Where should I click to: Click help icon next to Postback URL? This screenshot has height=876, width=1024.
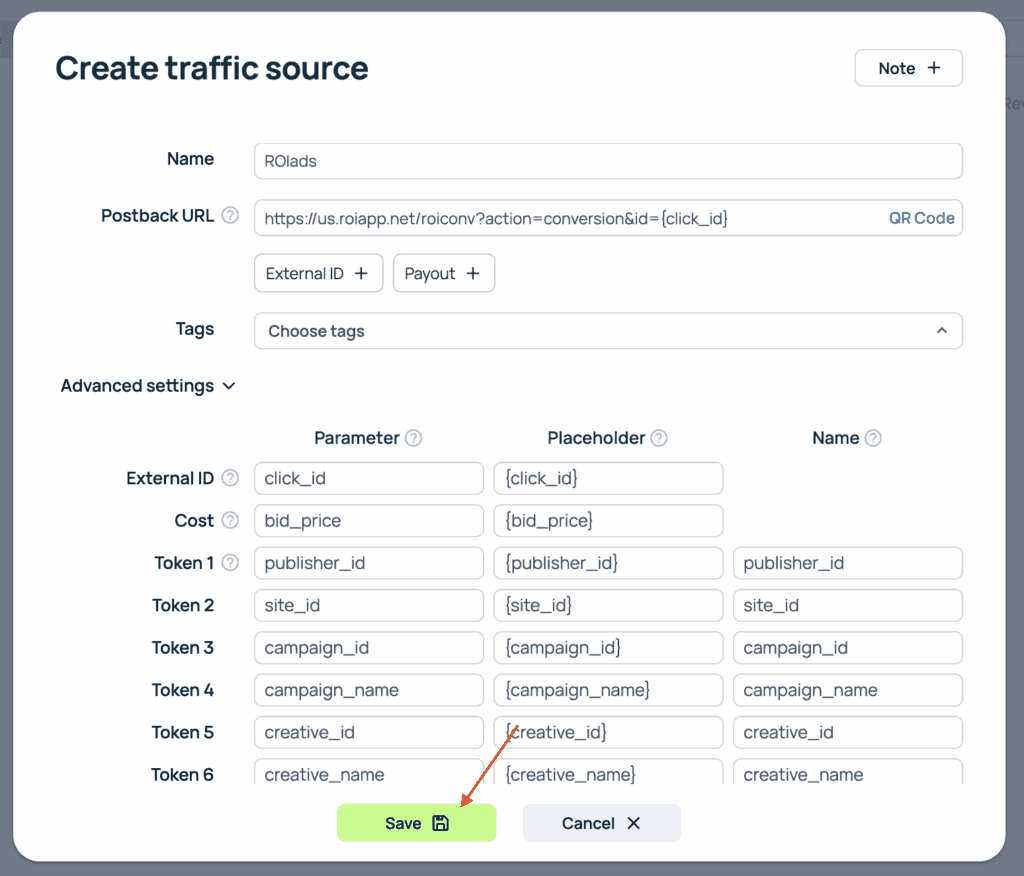click(x=230, y=216)
